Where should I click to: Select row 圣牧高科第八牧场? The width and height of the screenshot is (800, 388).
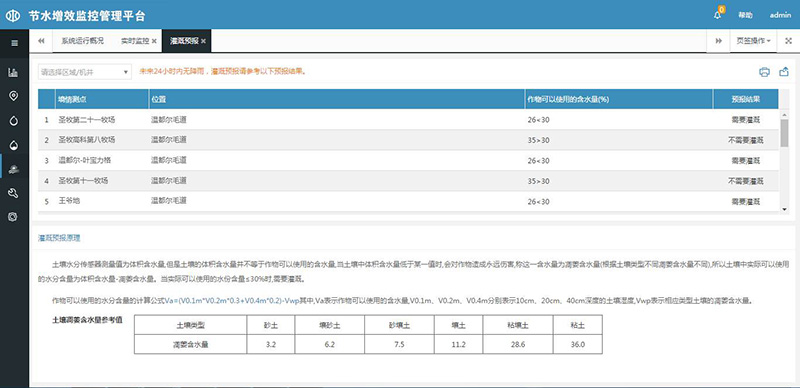pyautogui.click(x=408, y=140)
